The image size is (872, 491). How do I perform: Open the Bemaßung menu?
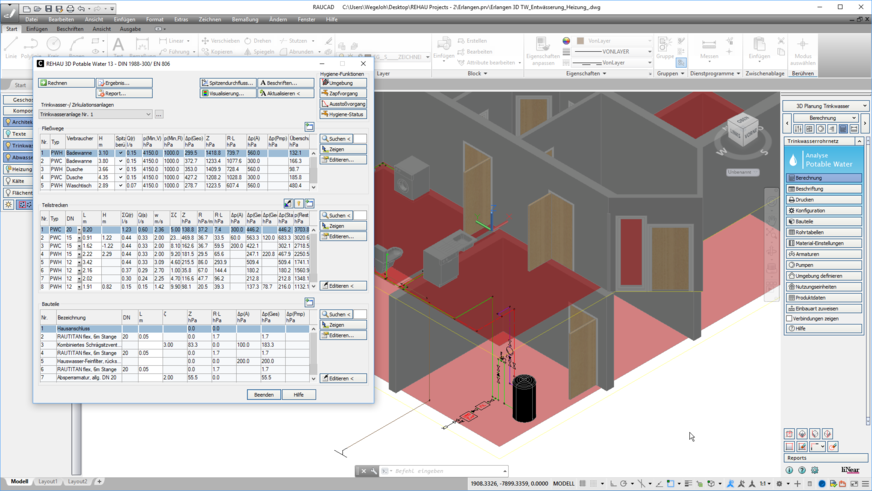pyautogui.click(x=245, y=19)
